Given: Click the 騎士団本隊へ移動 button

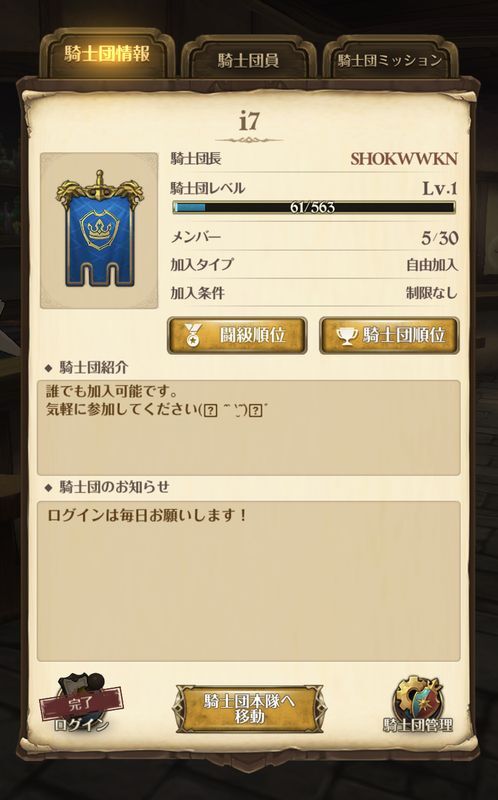Looking at the screenshot, I should [250, 708].
